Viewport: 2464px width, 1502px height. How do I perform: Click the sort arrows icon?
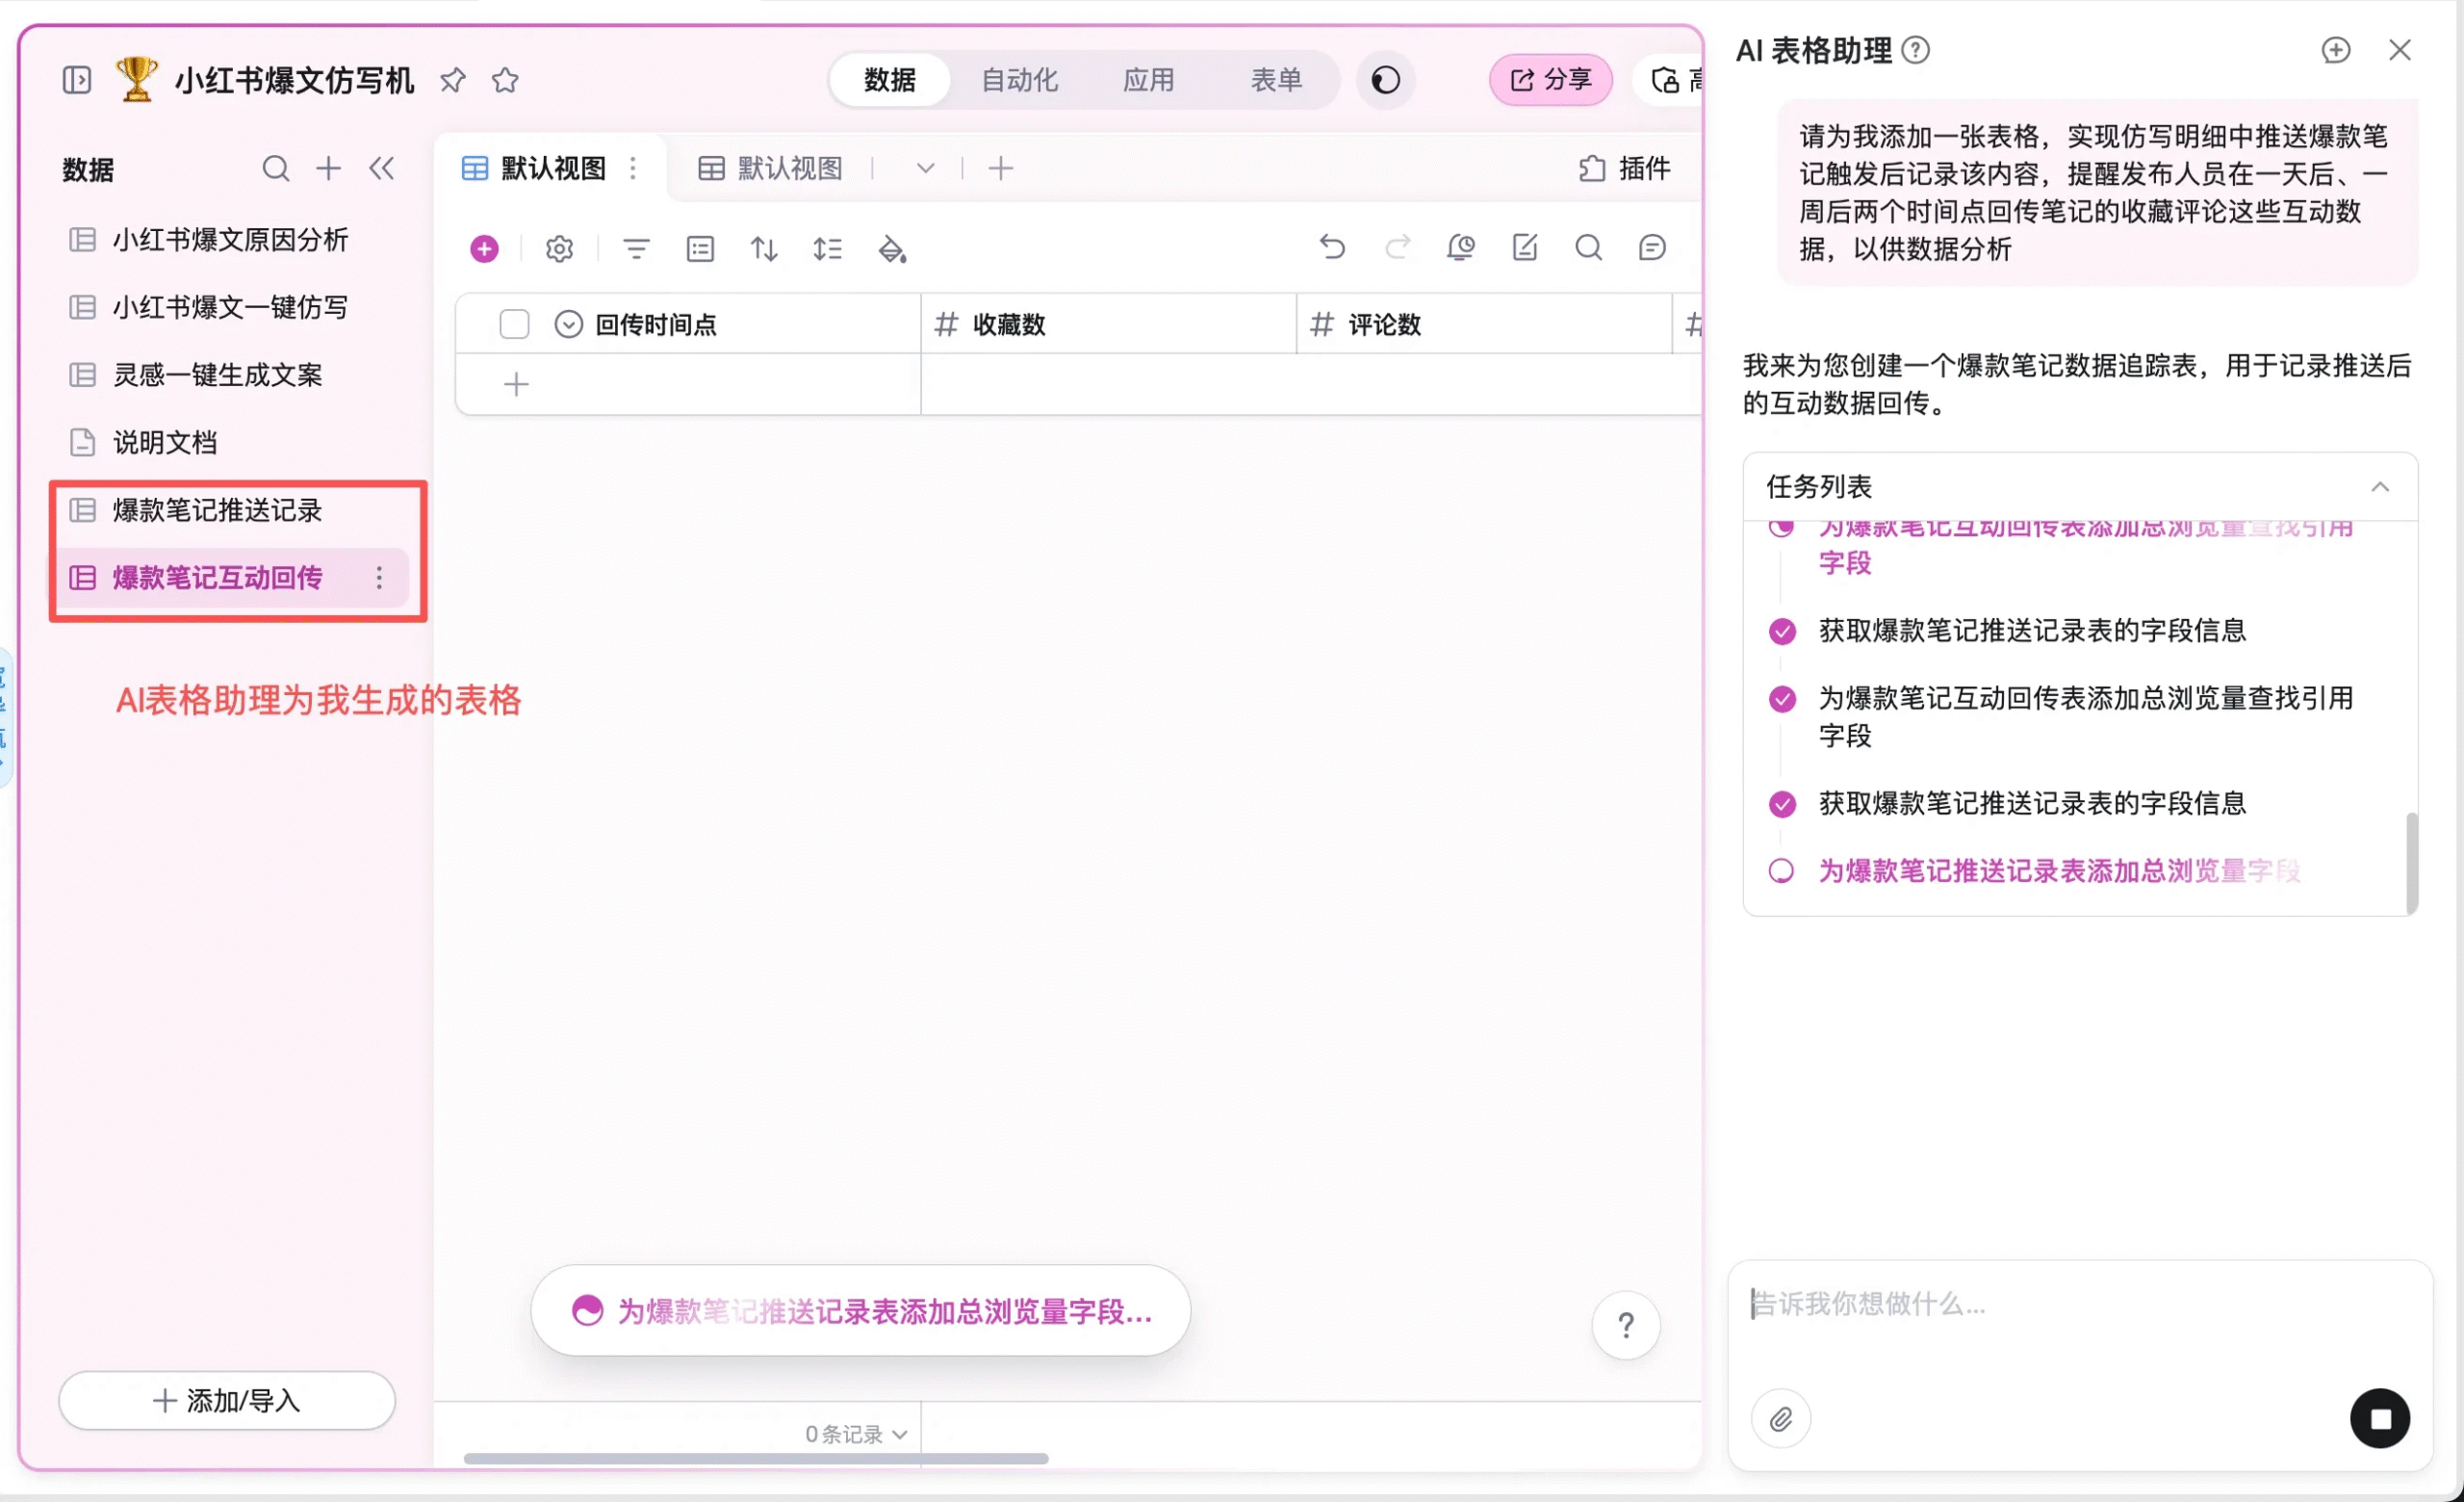[764, 248]
